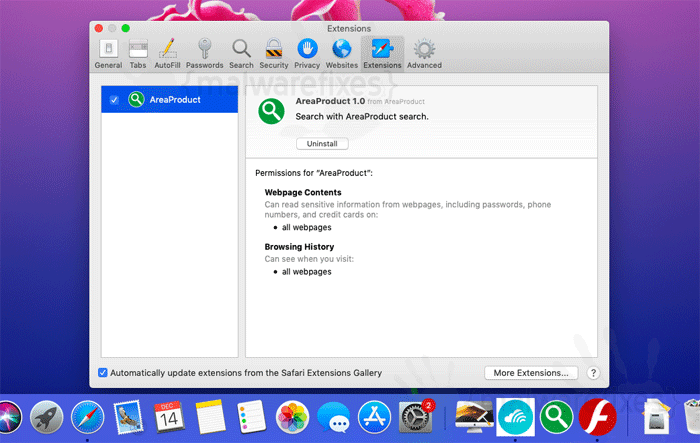The image size is (700, 443).
Task: Open the Privacy preferences pane
Action: click(x=307, y=54)
